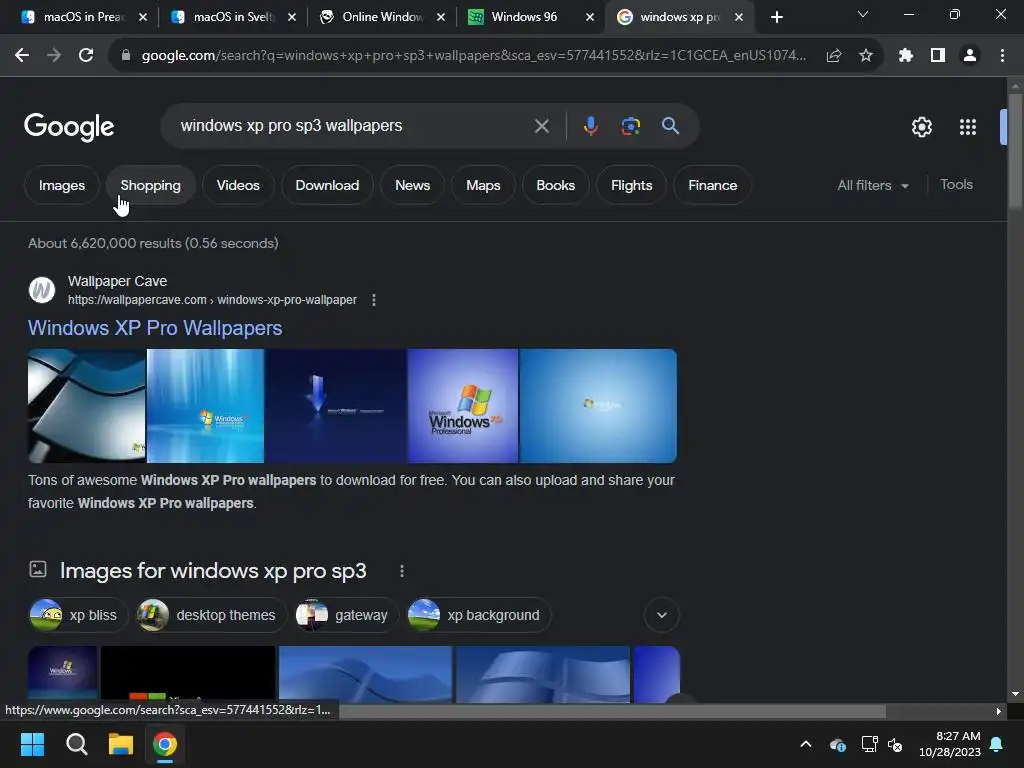Switch to the macOS in Svelte tab
Image resolution: width=1024 pixels, height=768 pixels.
pyautogui.click(x=234, y=17)
